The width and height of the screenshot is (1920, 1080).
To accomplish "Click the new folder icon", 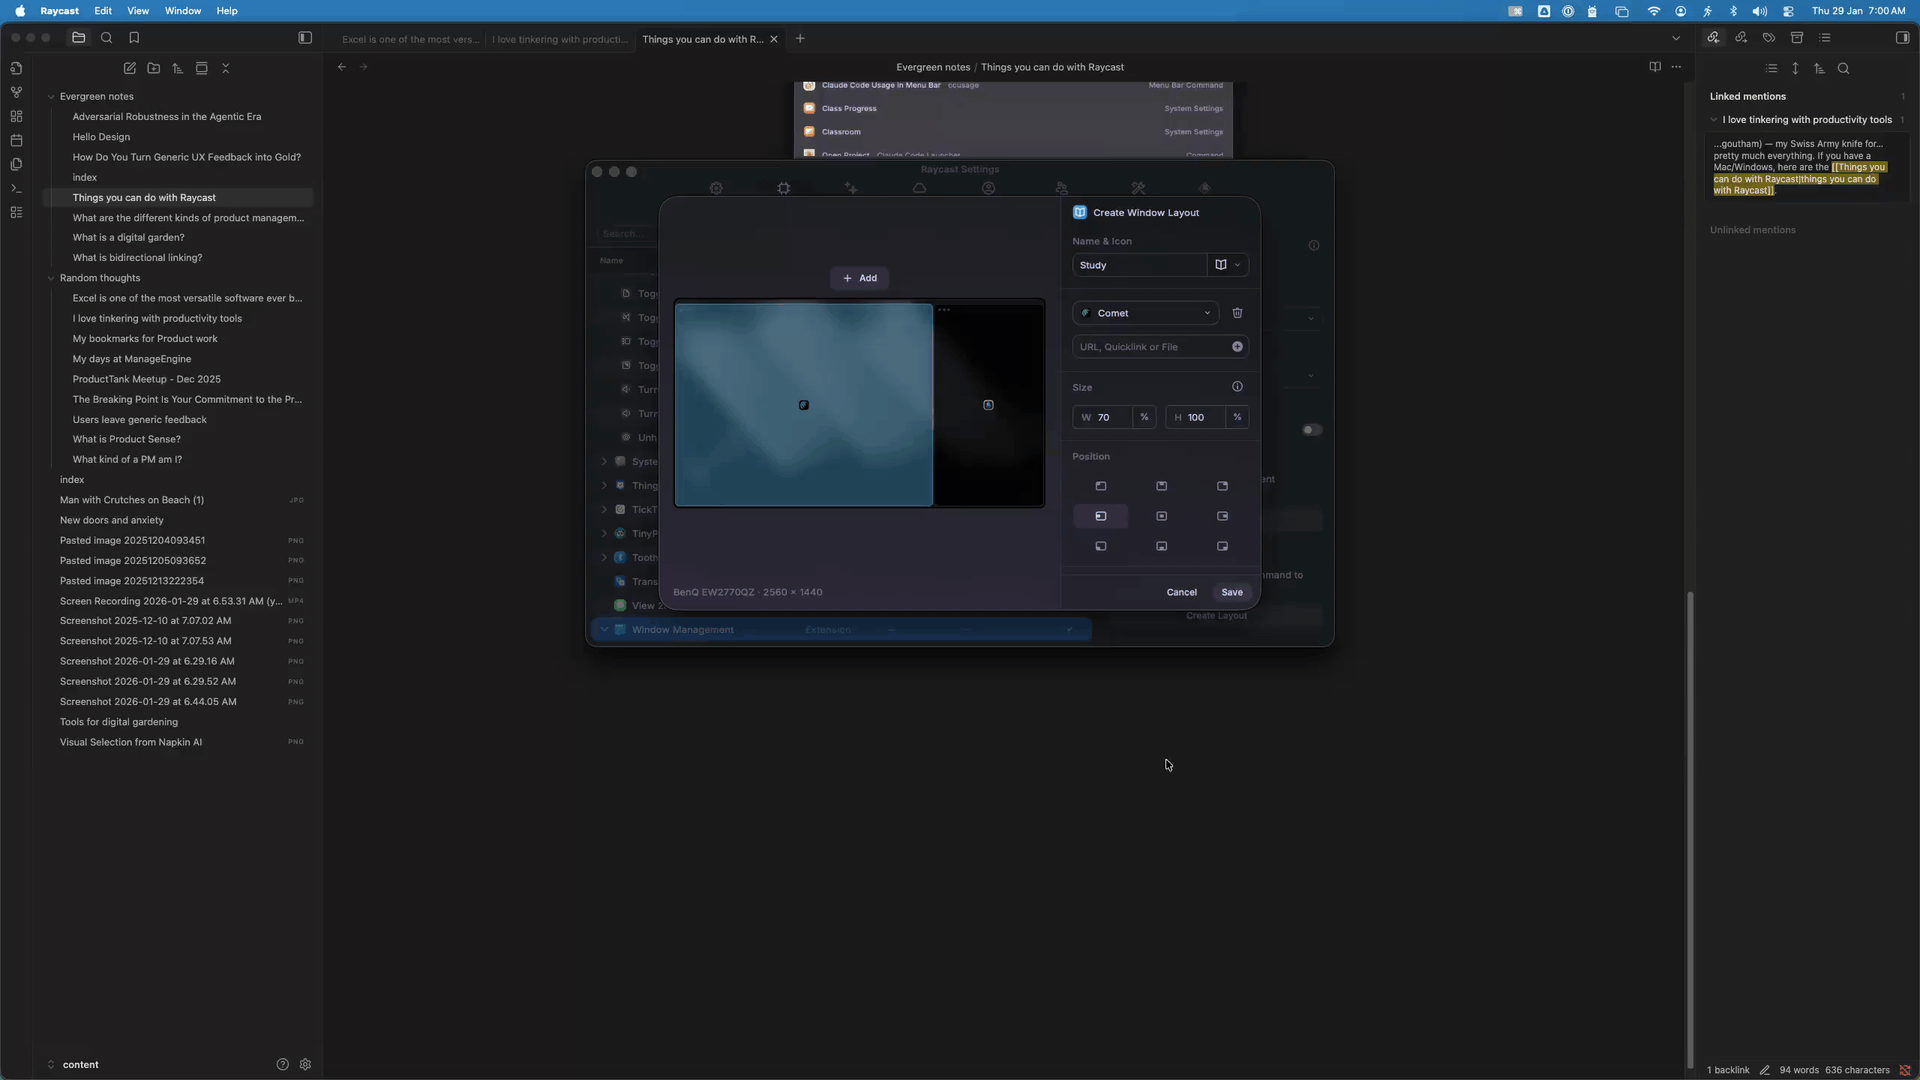I will (154, 68).
